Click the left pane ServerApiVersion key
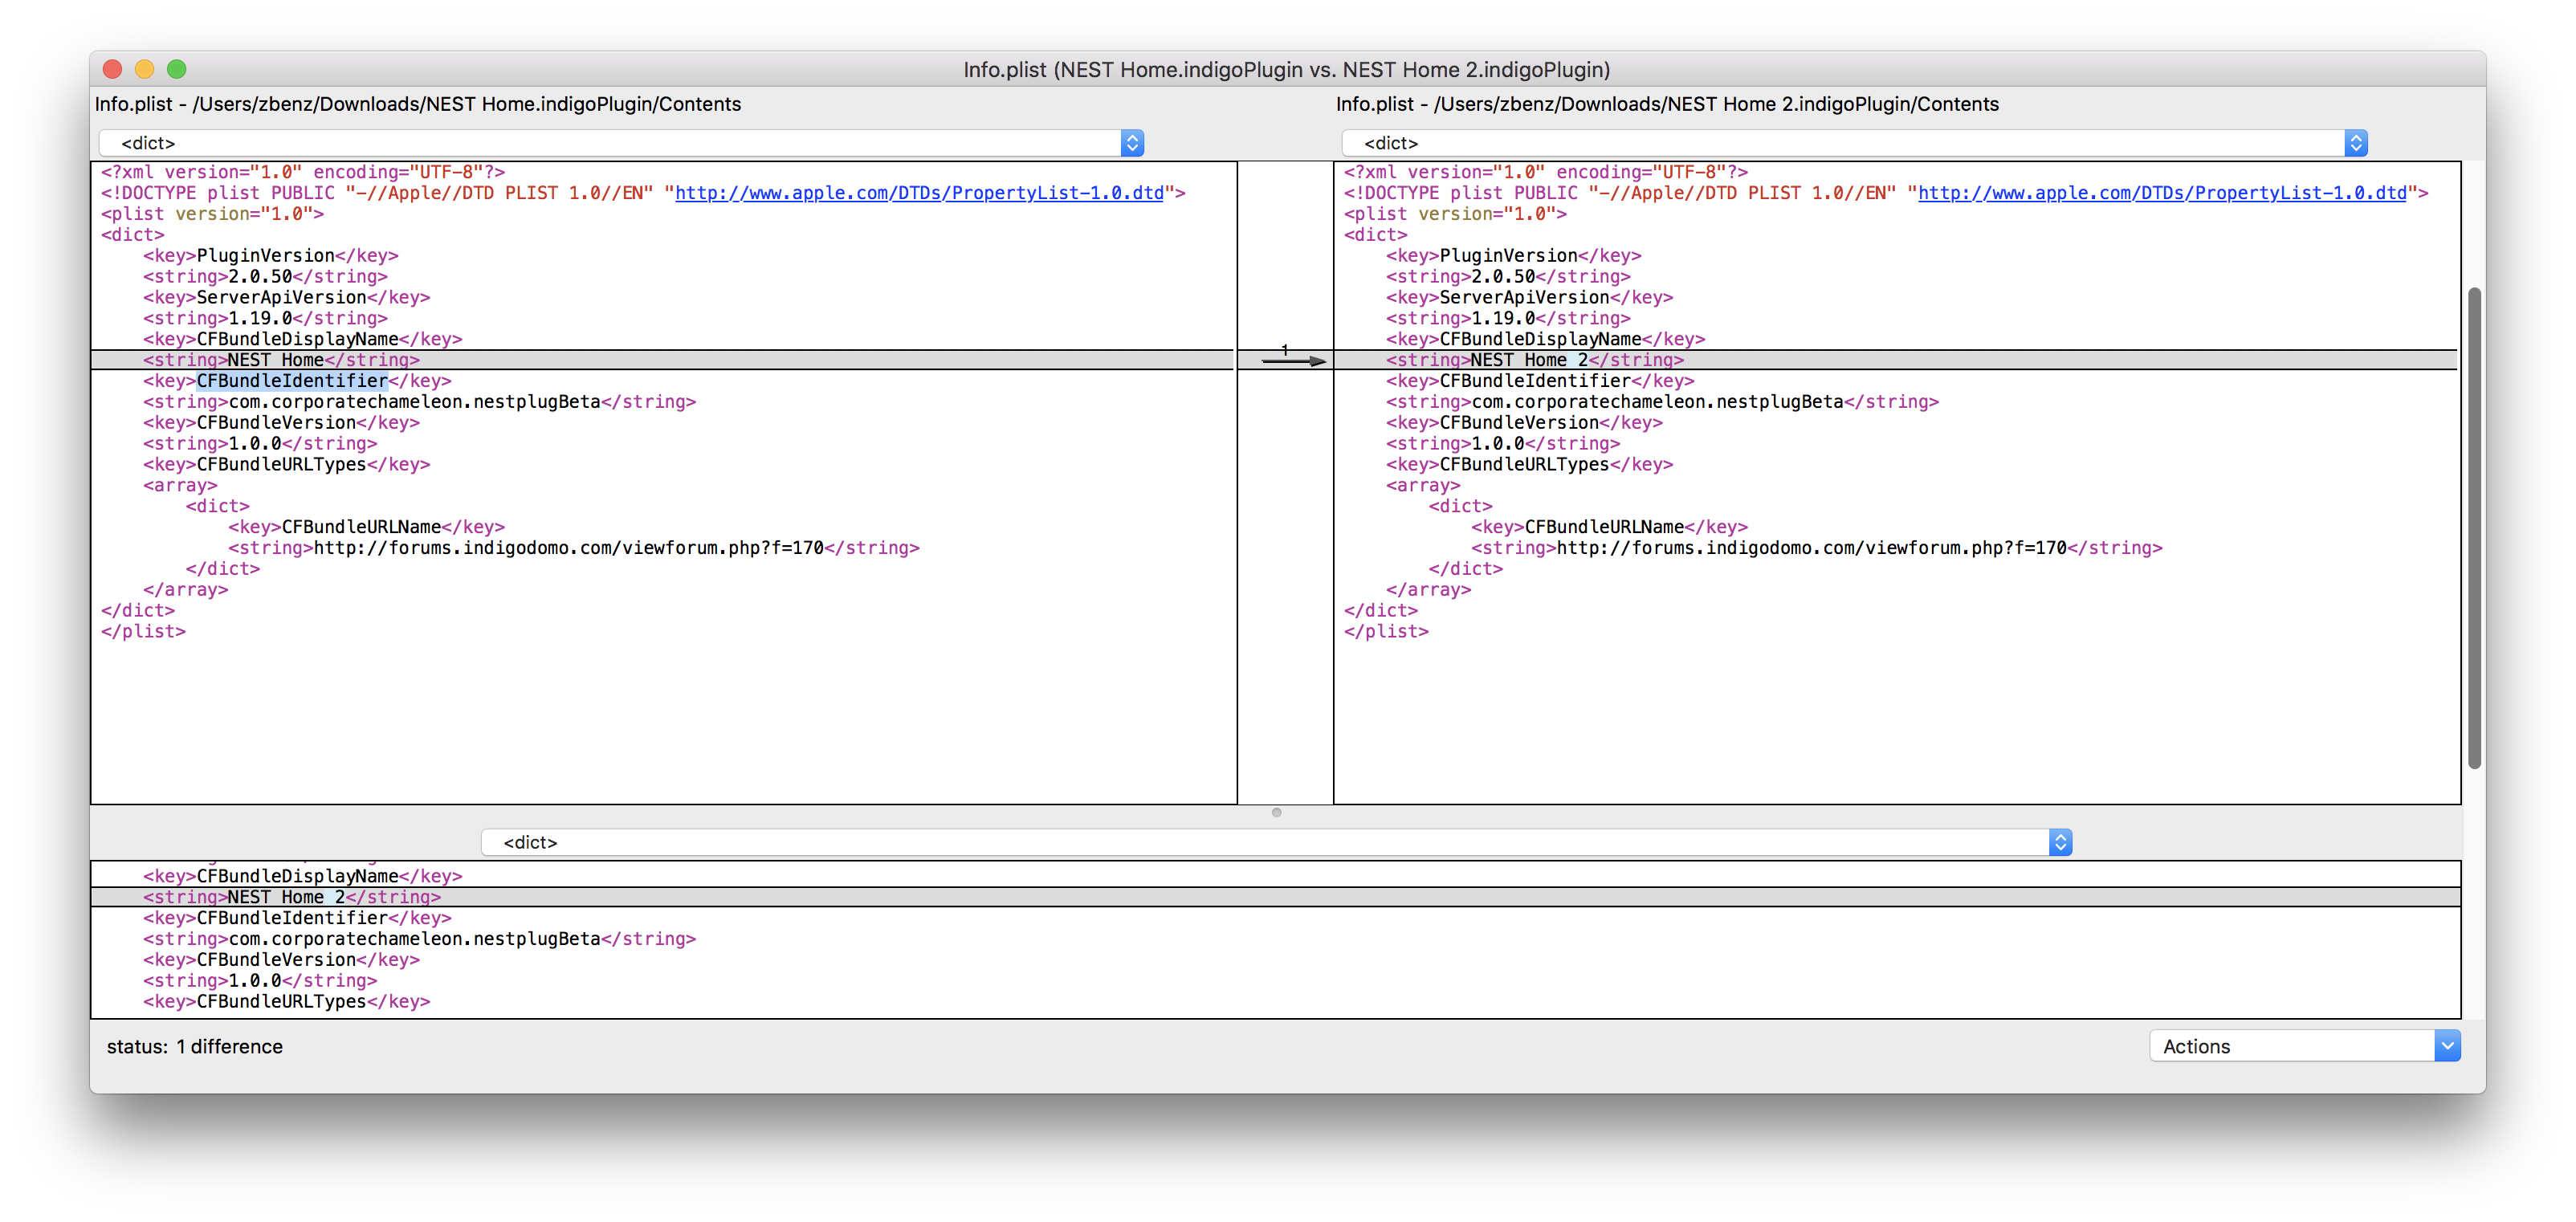 286,298
